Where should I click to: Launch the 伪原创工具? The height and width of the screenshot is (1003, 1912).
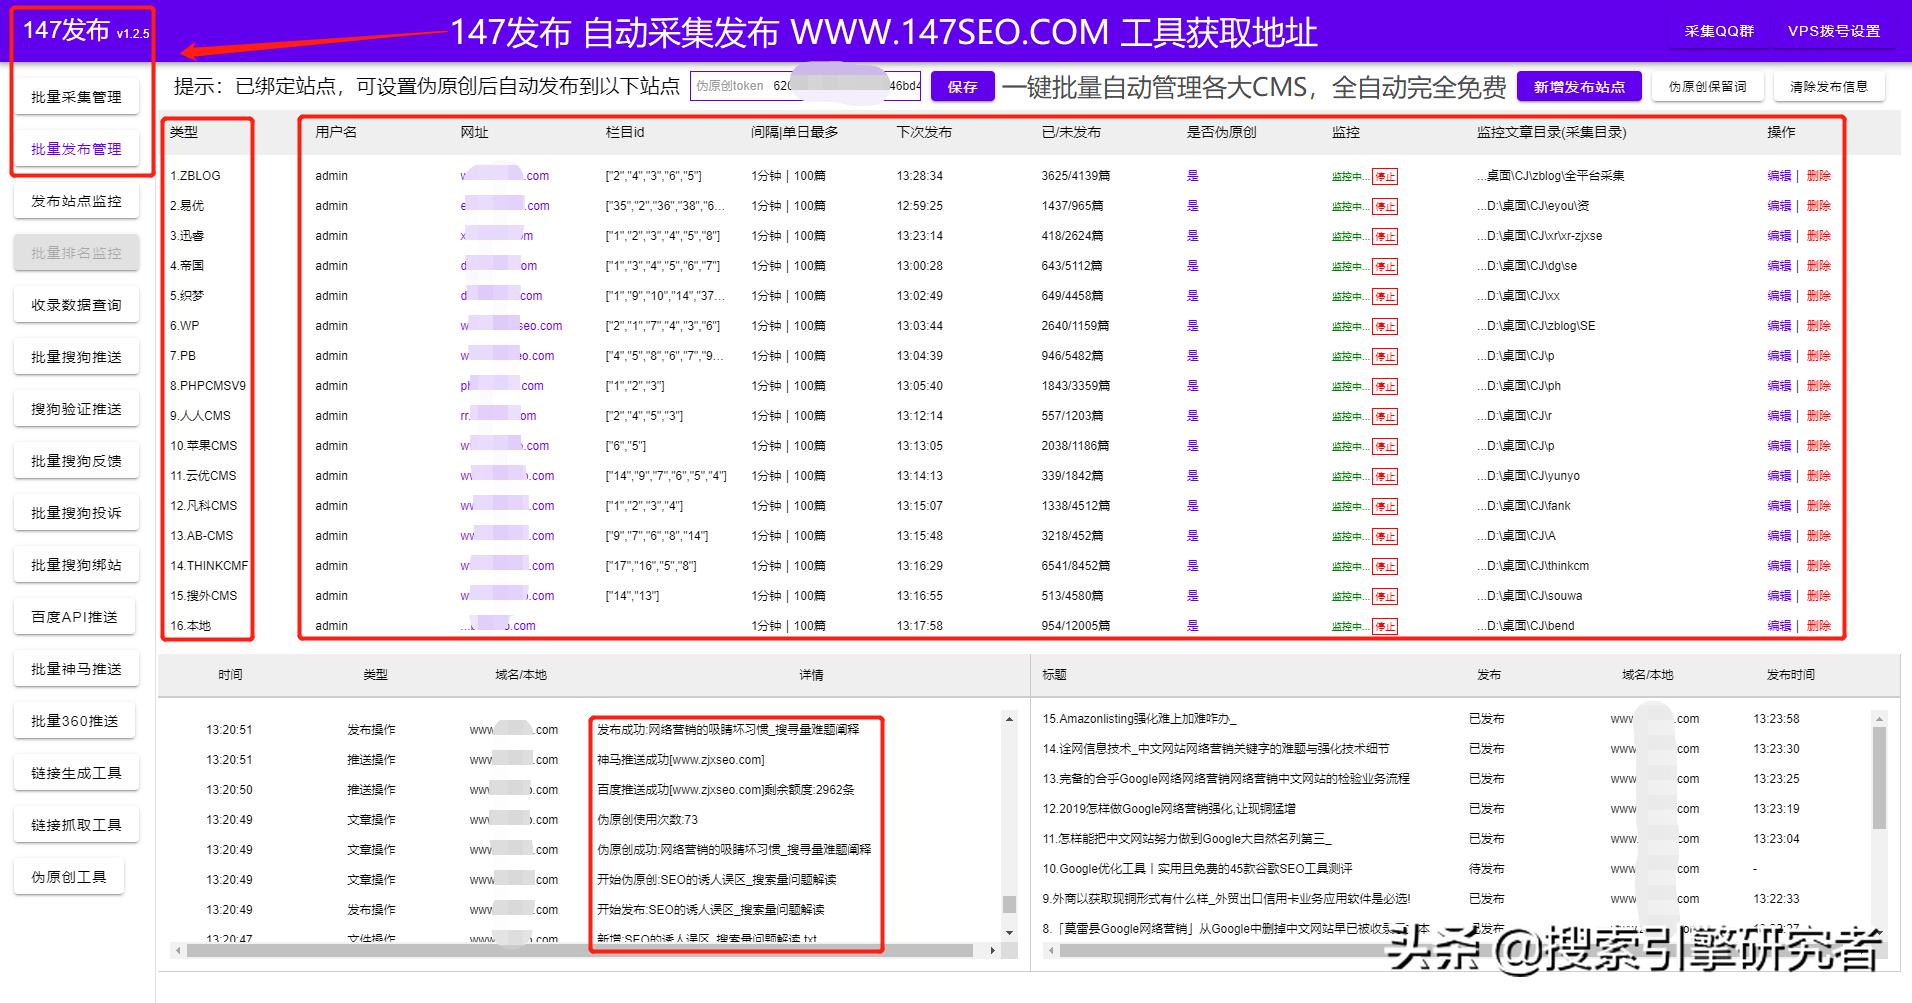point(70,876)
